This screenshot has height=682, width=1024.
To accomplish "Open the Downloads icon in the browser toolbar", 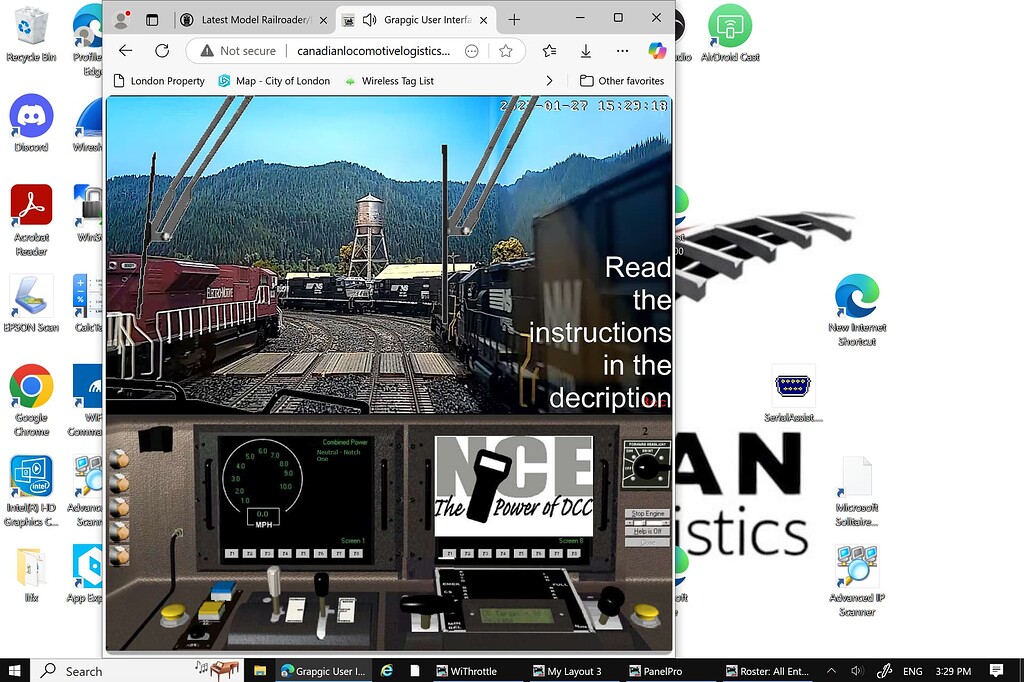I will [586, 51].
